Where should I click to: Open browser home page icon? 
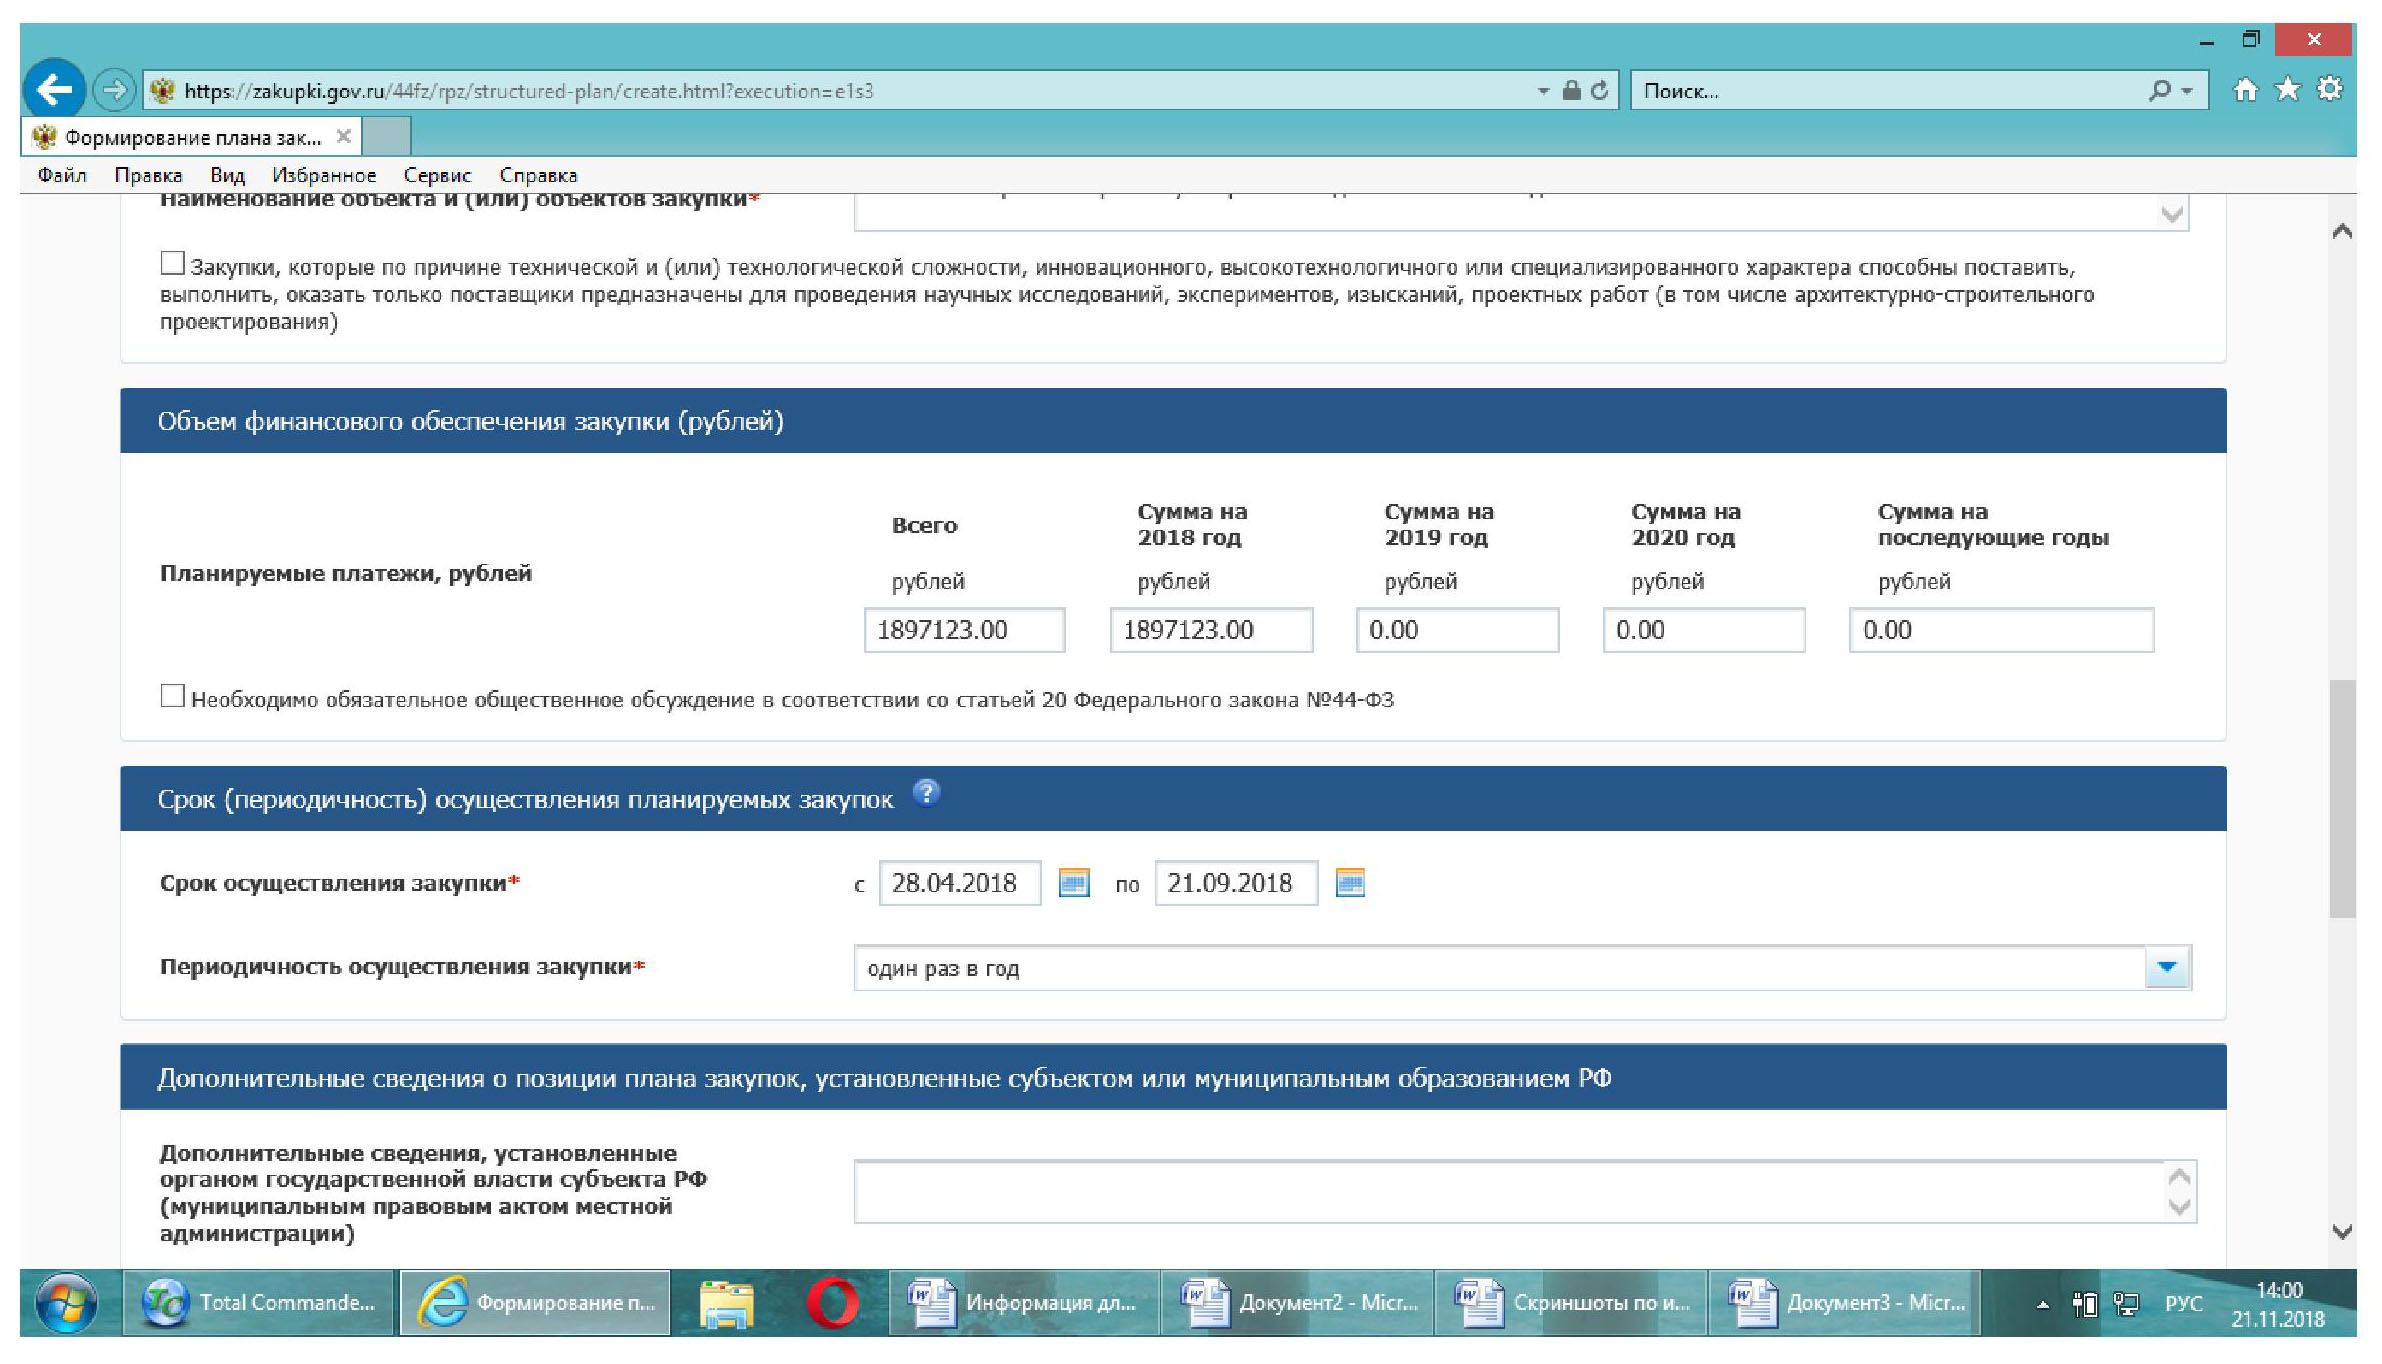click(2245, 90)
